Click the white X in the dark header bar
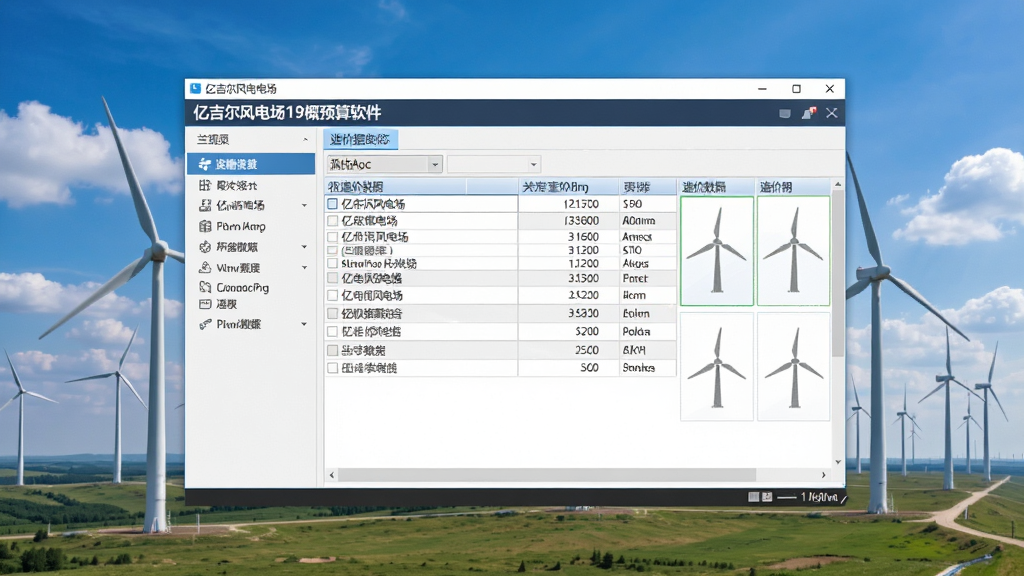The width and height of the screenshot is (1024, 576). pyautogui.click(x=831, y=113)
